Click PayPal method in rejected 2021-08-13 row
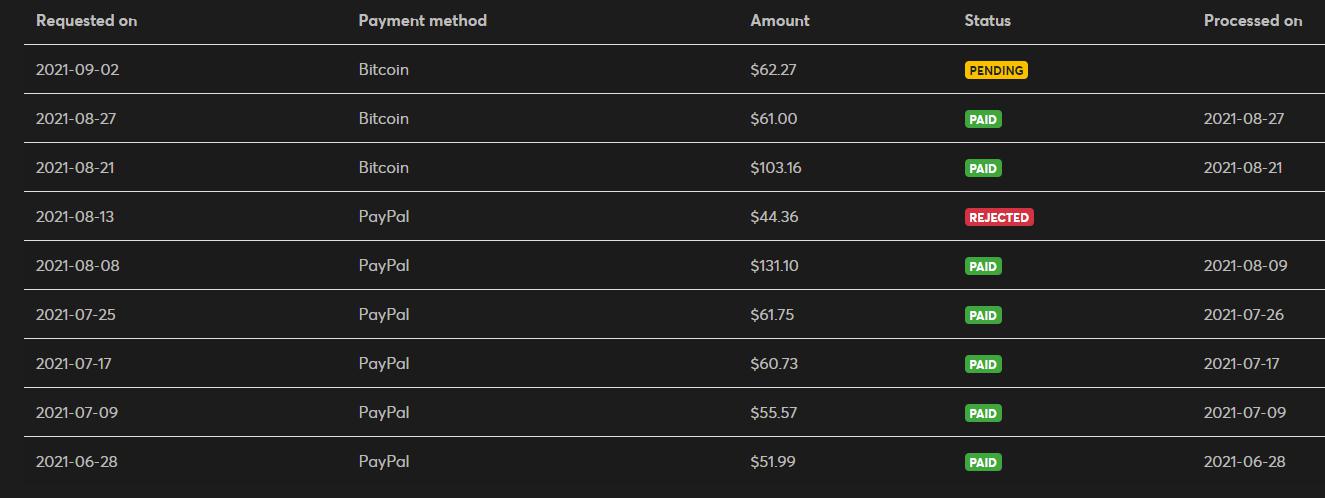Screen dimensions: 1325x498 point(383,217)
